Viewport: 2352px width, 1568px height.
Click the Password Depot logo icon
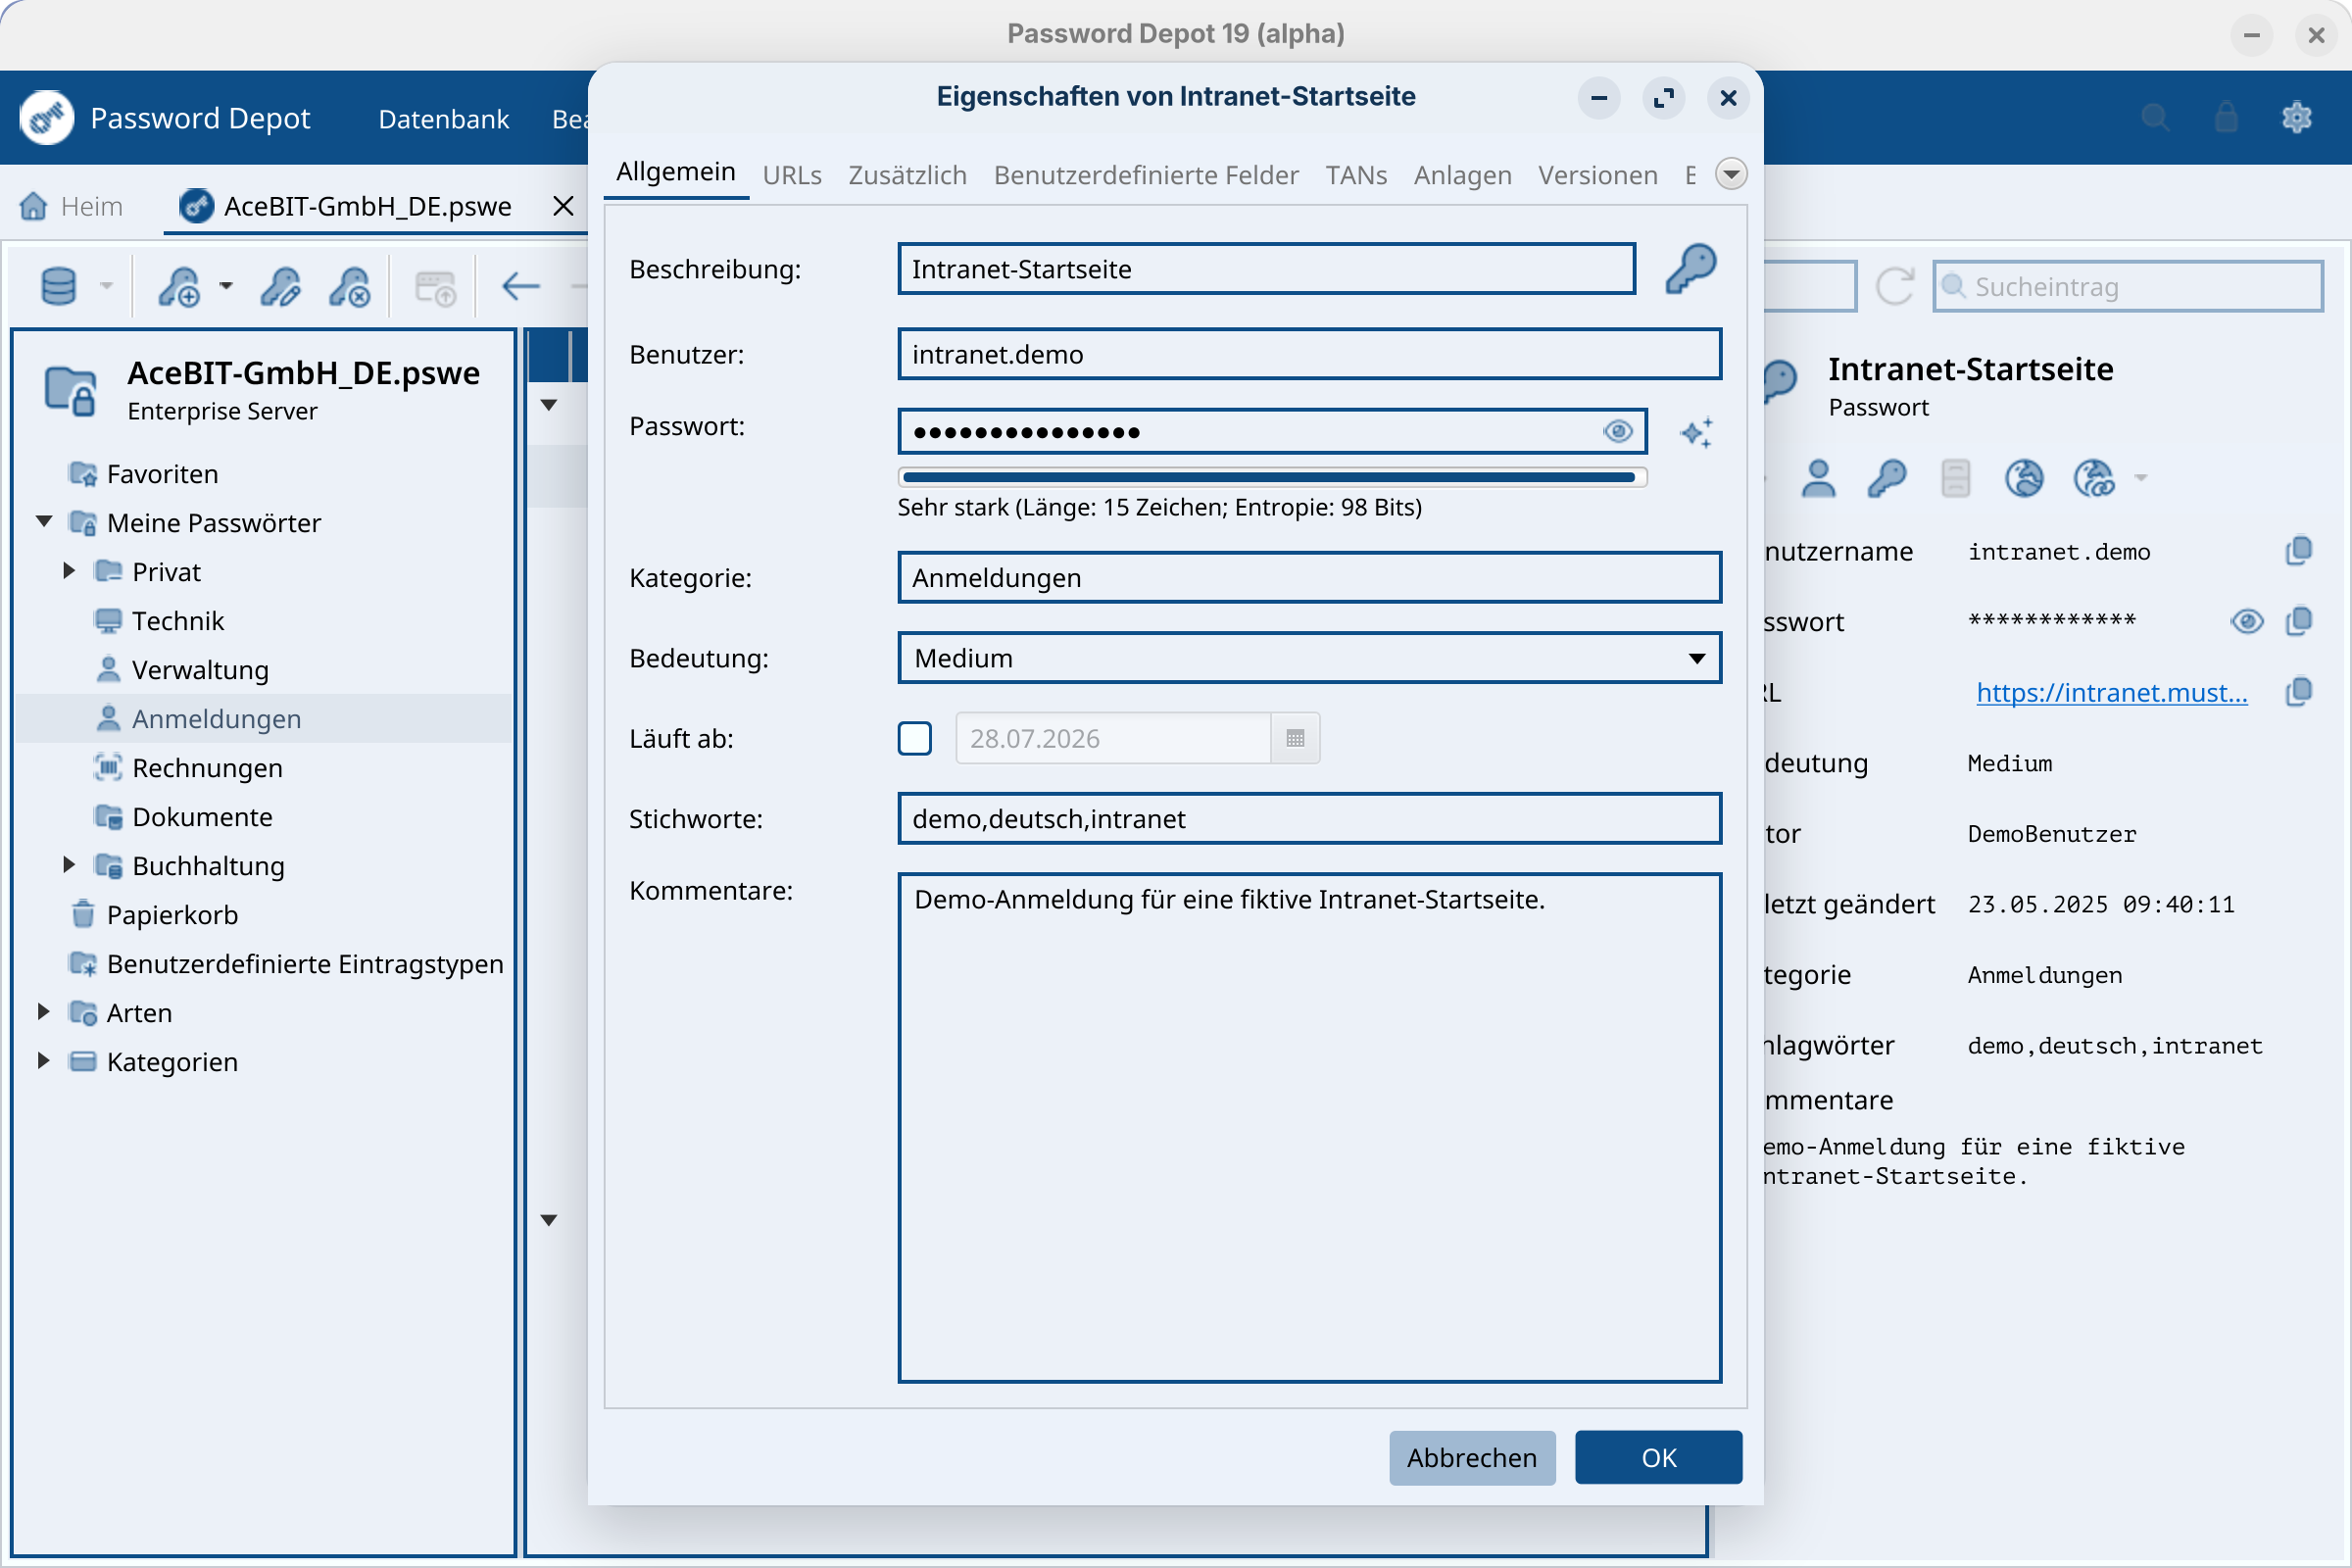(46, 118)
